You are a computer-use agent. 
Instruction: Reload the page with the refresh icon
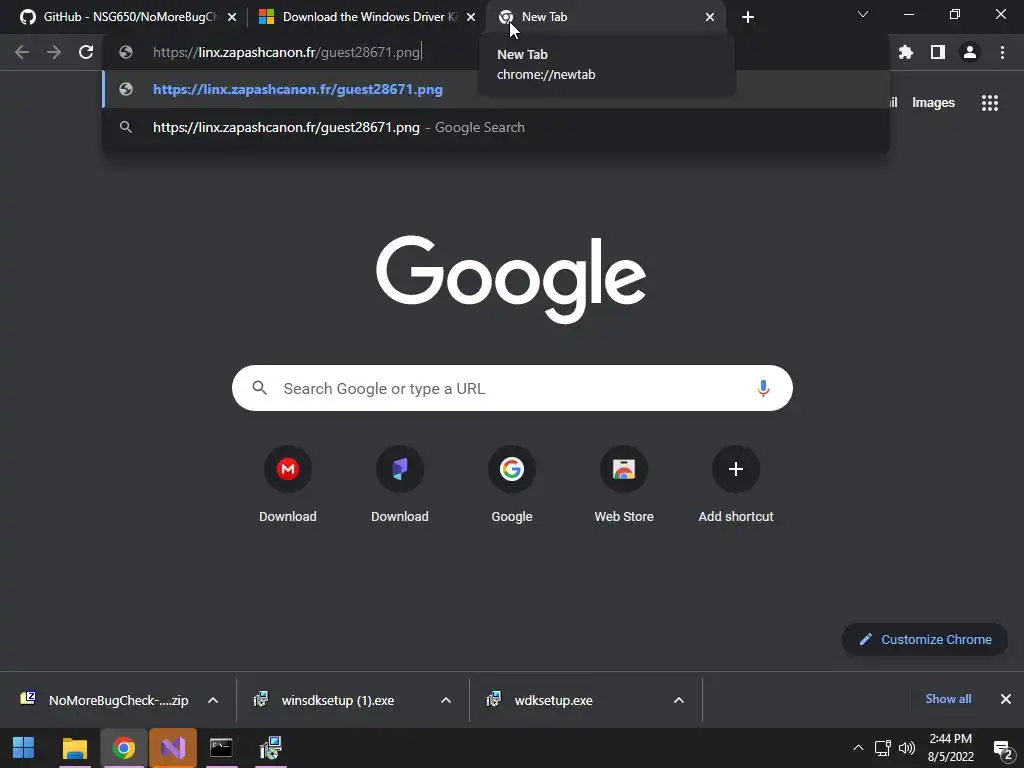point(86,52)
